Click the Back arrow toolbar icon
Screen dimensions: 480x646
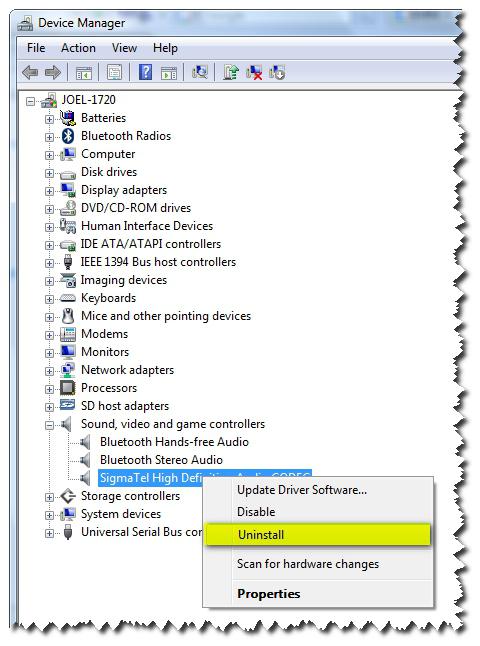point(30,73)
